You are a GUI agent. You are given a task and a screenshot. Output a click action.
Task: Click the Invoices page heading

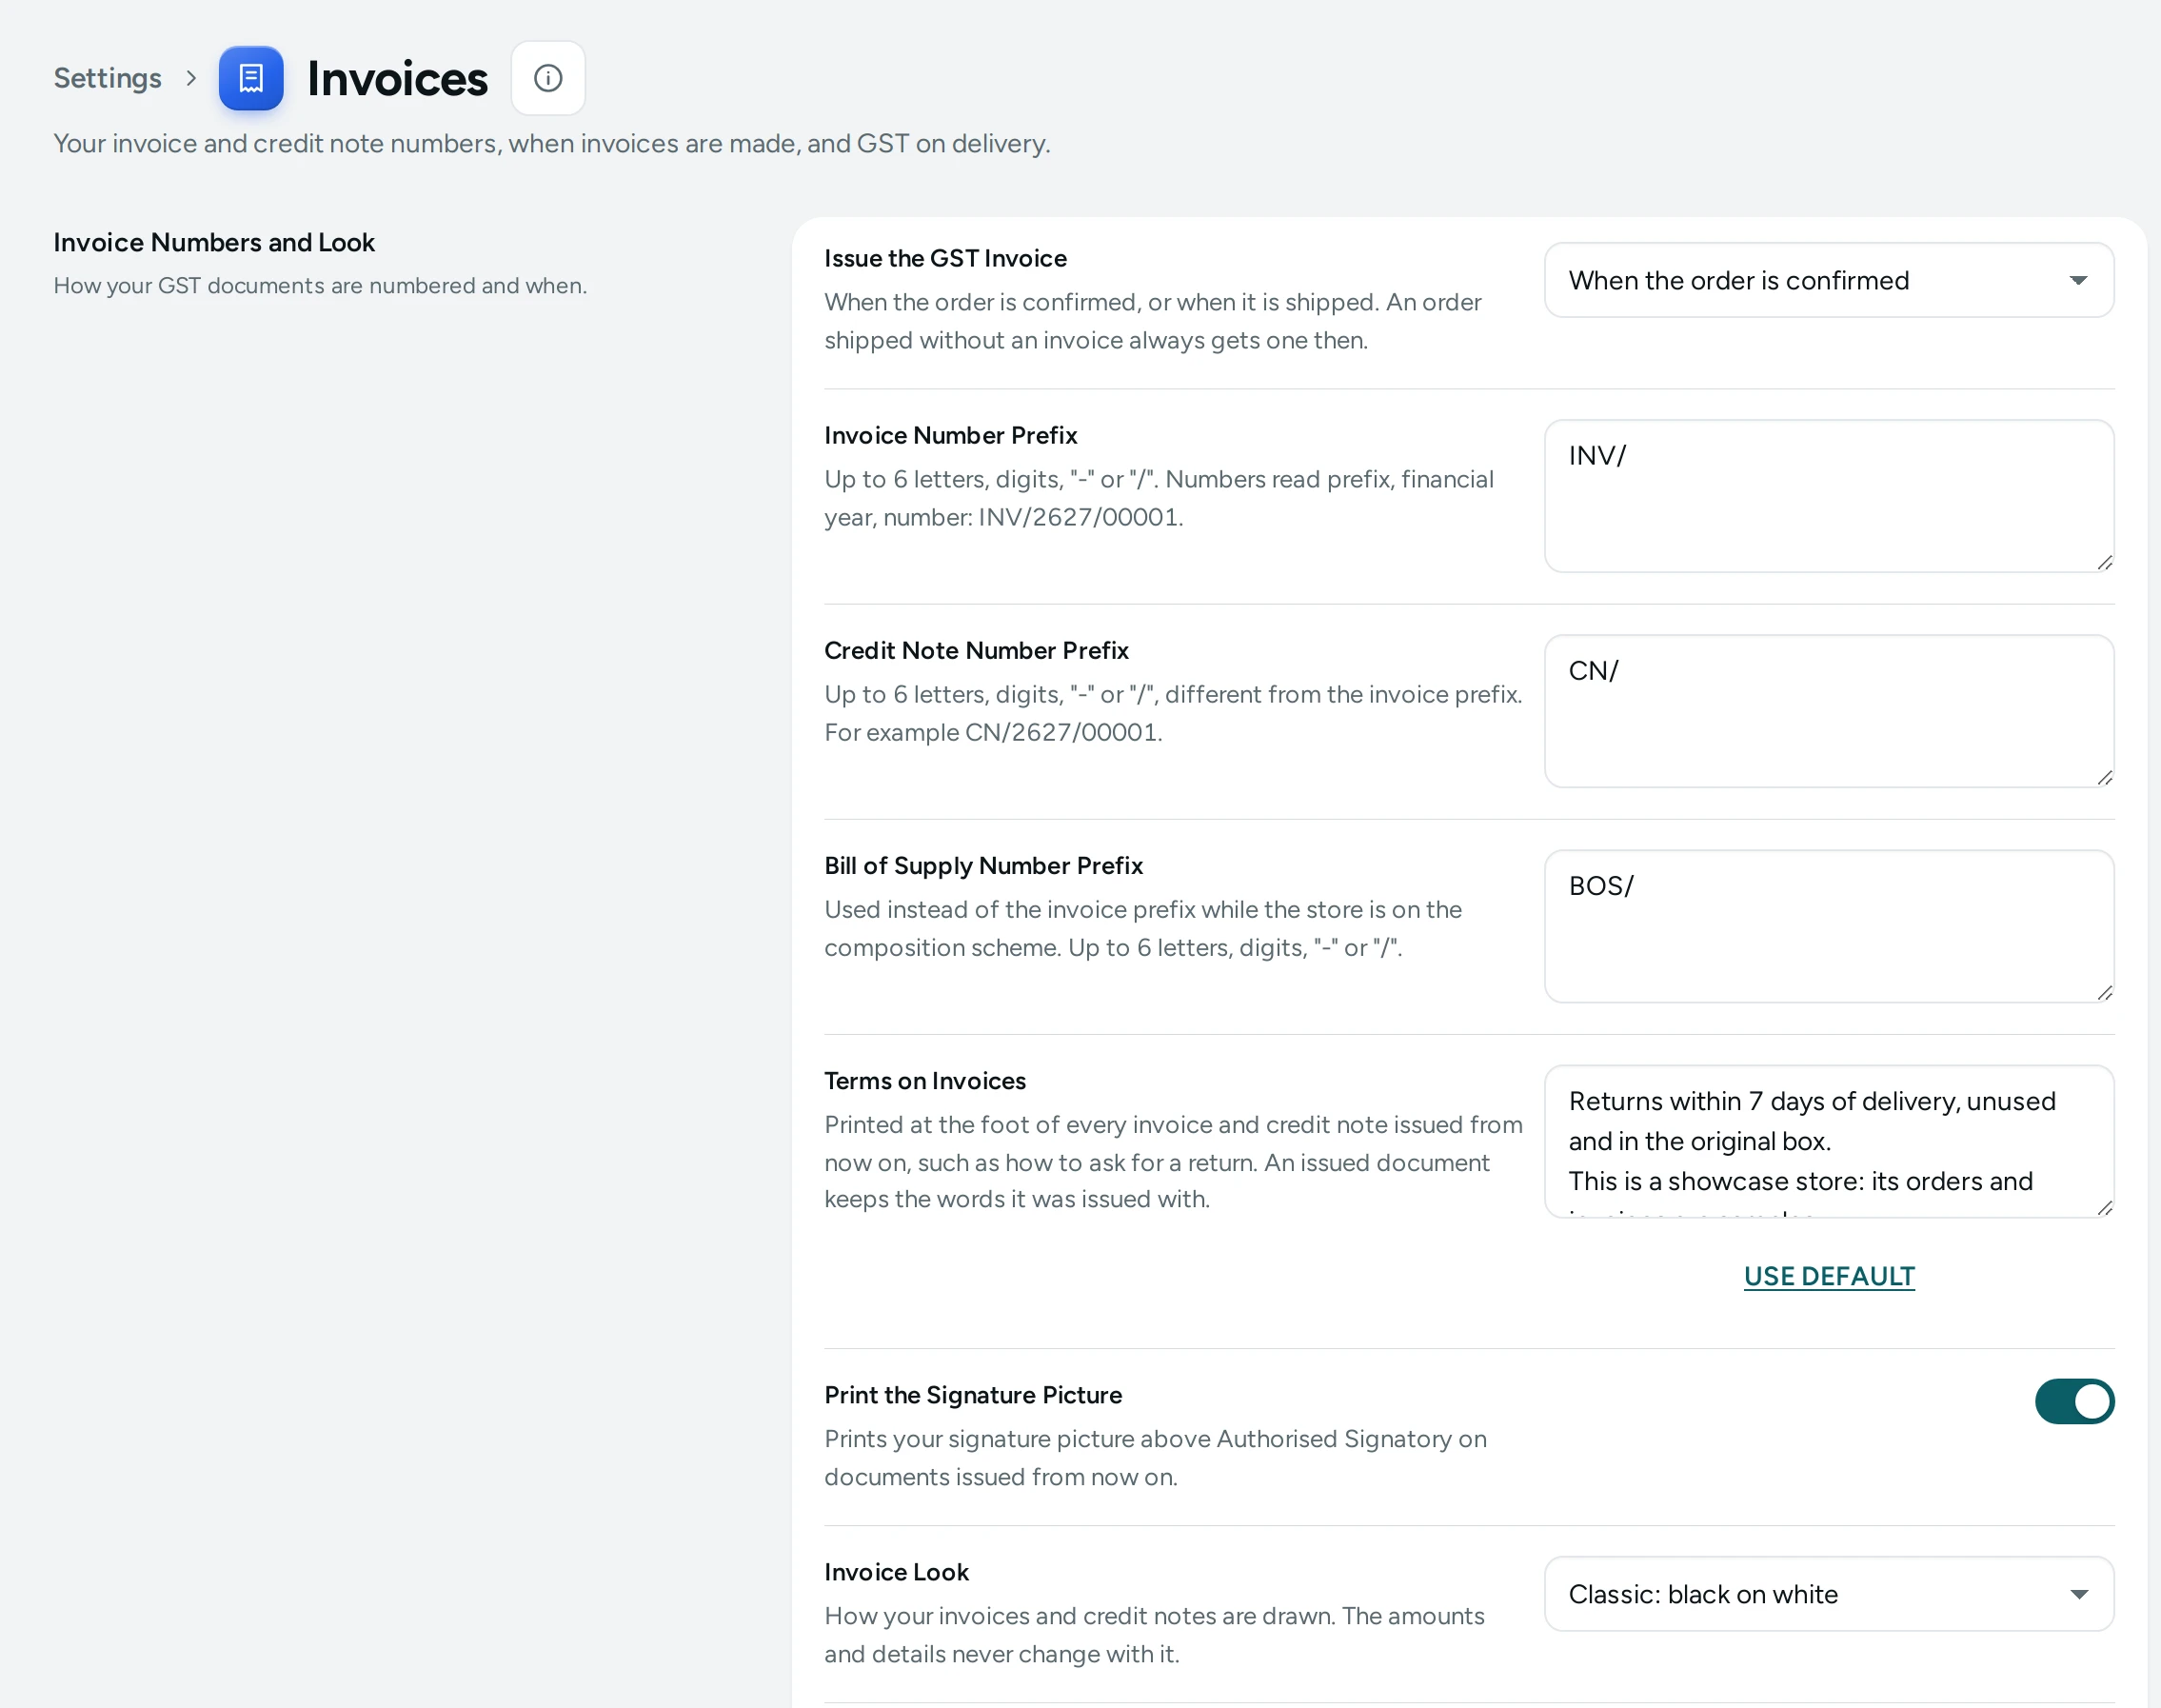[397, 78]
